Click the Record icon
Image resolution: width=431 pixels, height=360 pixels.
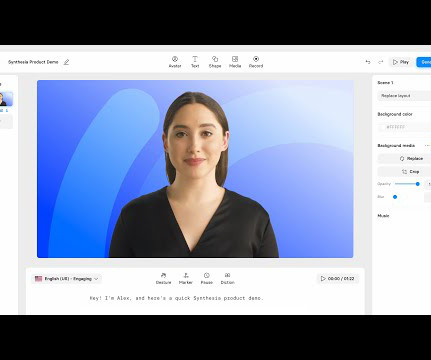256,62
